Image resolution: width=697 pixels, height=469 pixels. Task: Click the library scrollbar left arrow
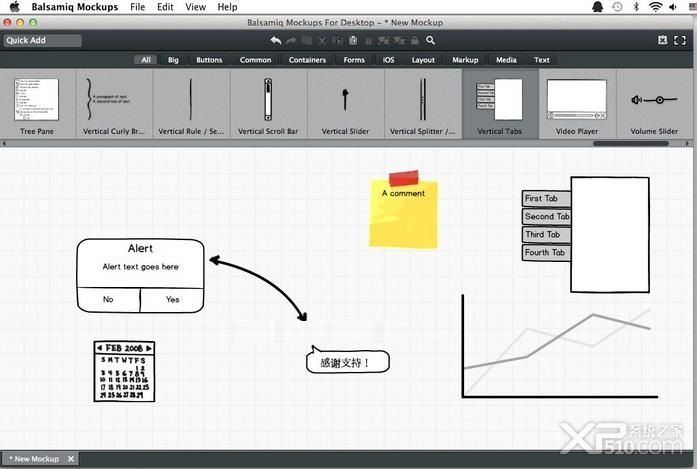coord(4,144)
